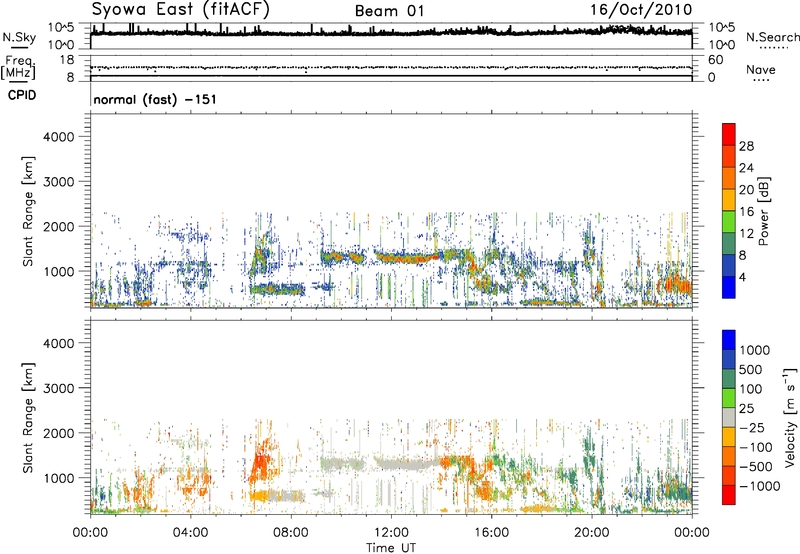Click the "Time UT" axis title
Image resolution: width=800 pixels, height=554 pixels.
click(391, 547)
